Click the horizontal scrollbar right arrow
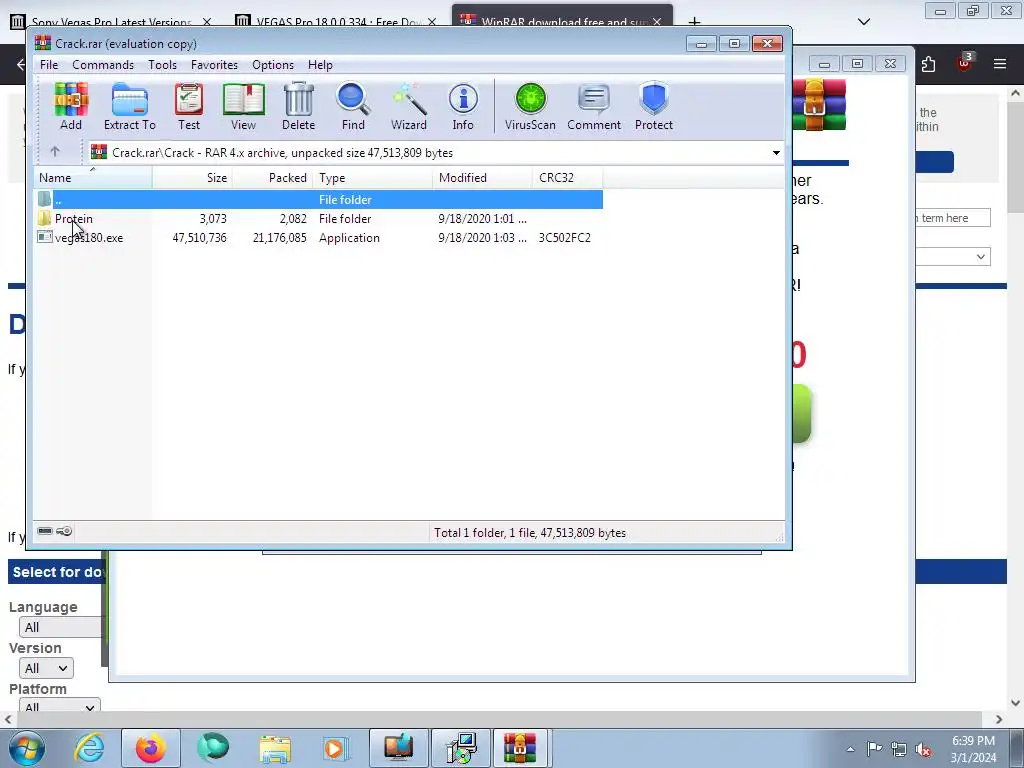Screen dimensions: 1024x768 point(999,719)
